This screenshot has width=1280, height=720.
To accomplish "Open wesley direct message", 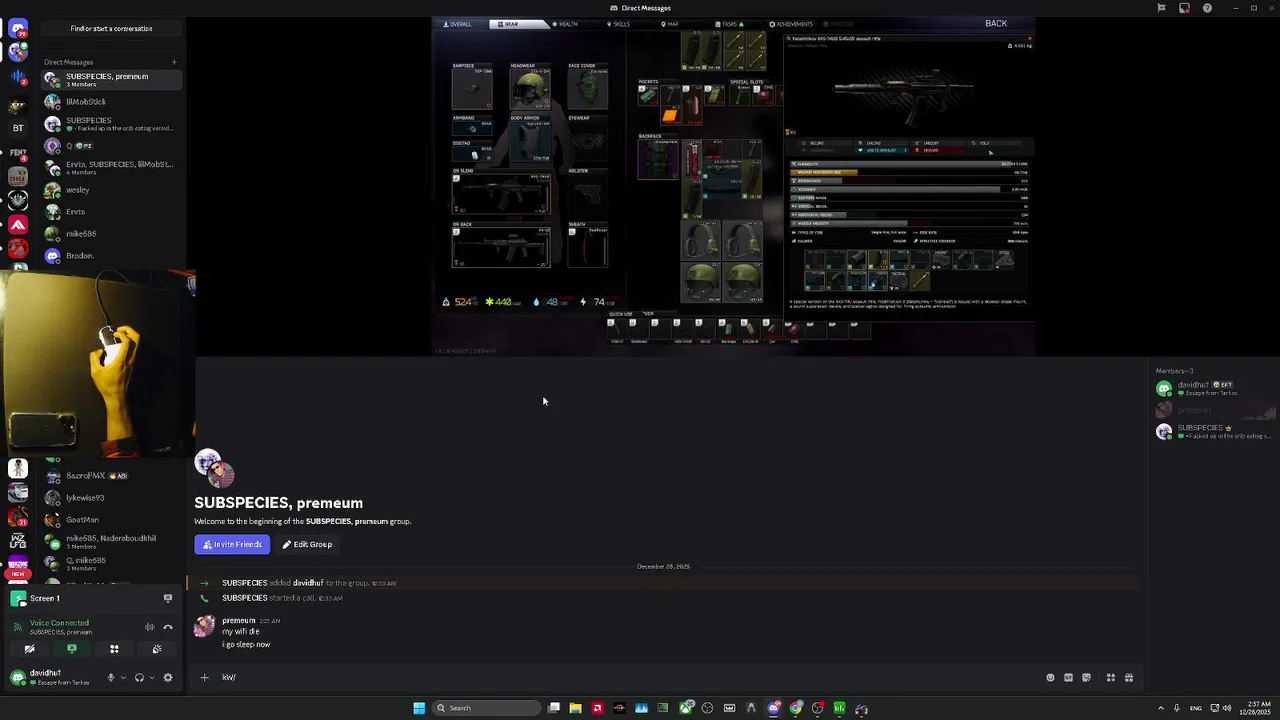I will tap(112, 190).
